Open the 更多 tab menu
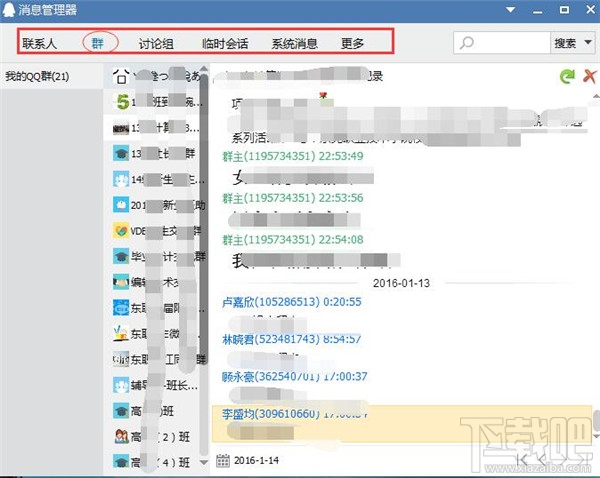600x478 pixels. (352, 43)
